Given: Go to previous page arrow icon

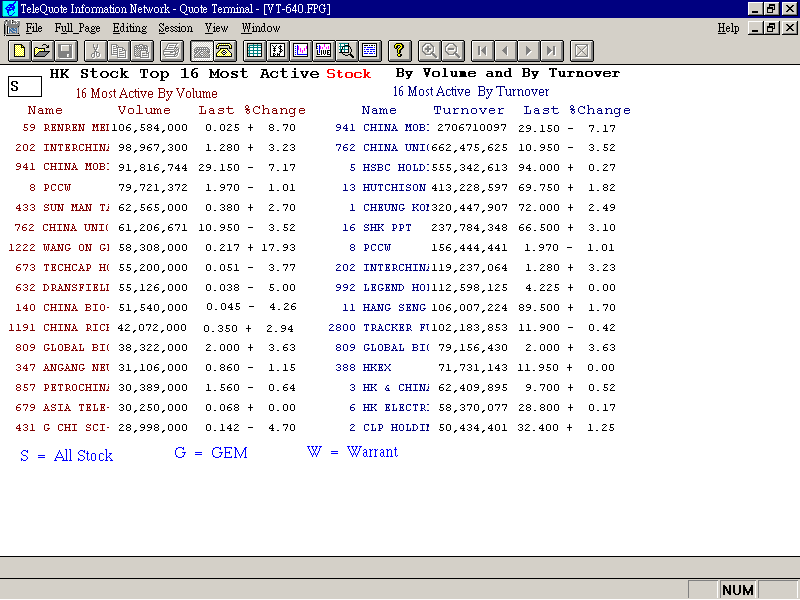Looking at the screenshot, I should click(505, 51).
